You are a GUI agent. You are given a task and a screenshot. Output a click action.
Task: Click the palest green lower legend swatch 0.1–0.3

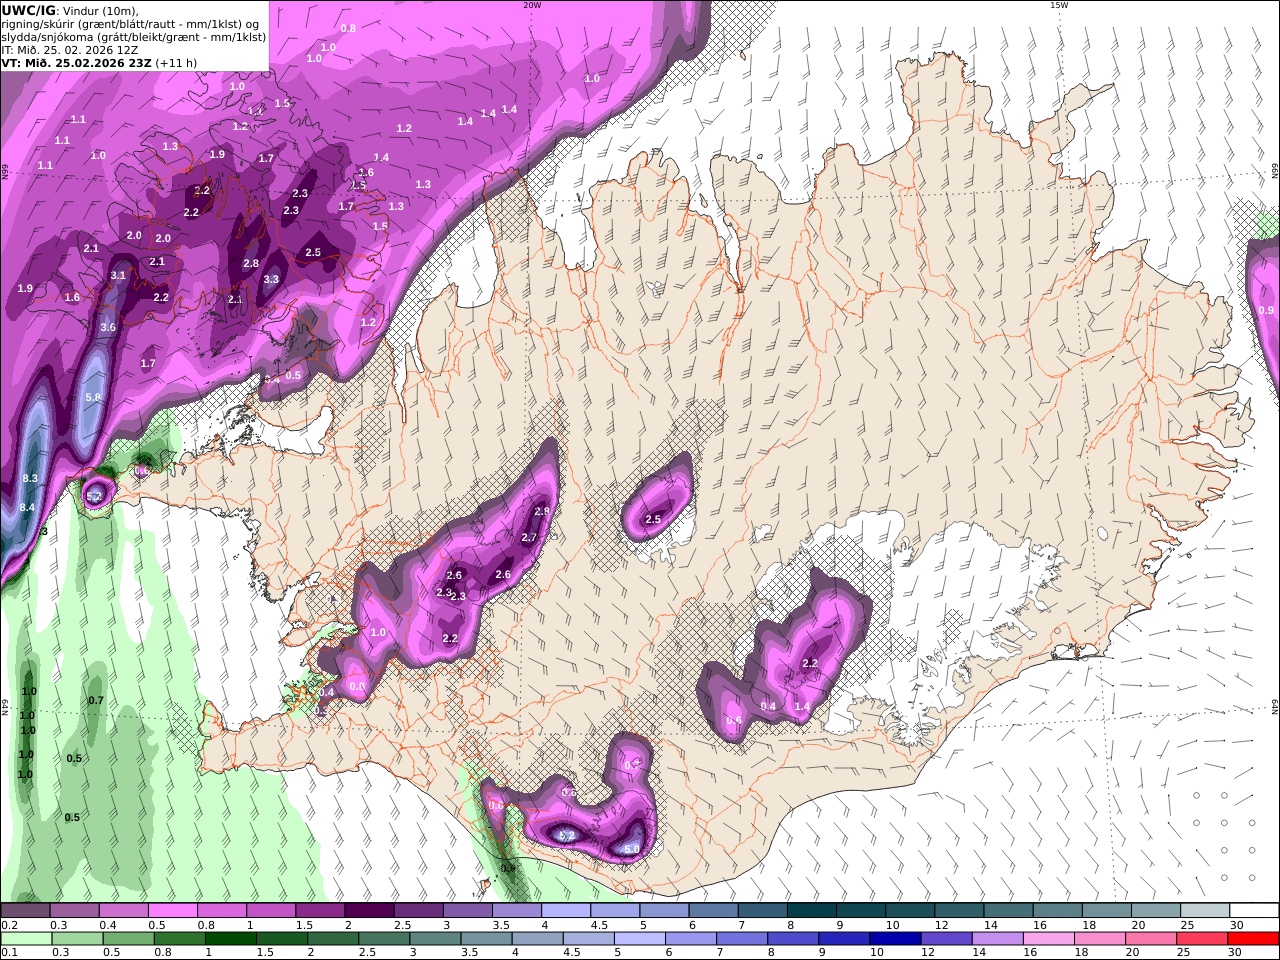pos(26,939)
